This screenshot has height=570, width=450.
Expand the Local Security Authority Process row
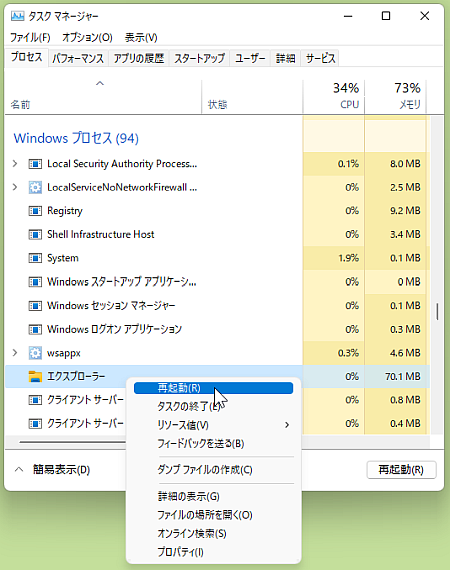tap(15, 164)
